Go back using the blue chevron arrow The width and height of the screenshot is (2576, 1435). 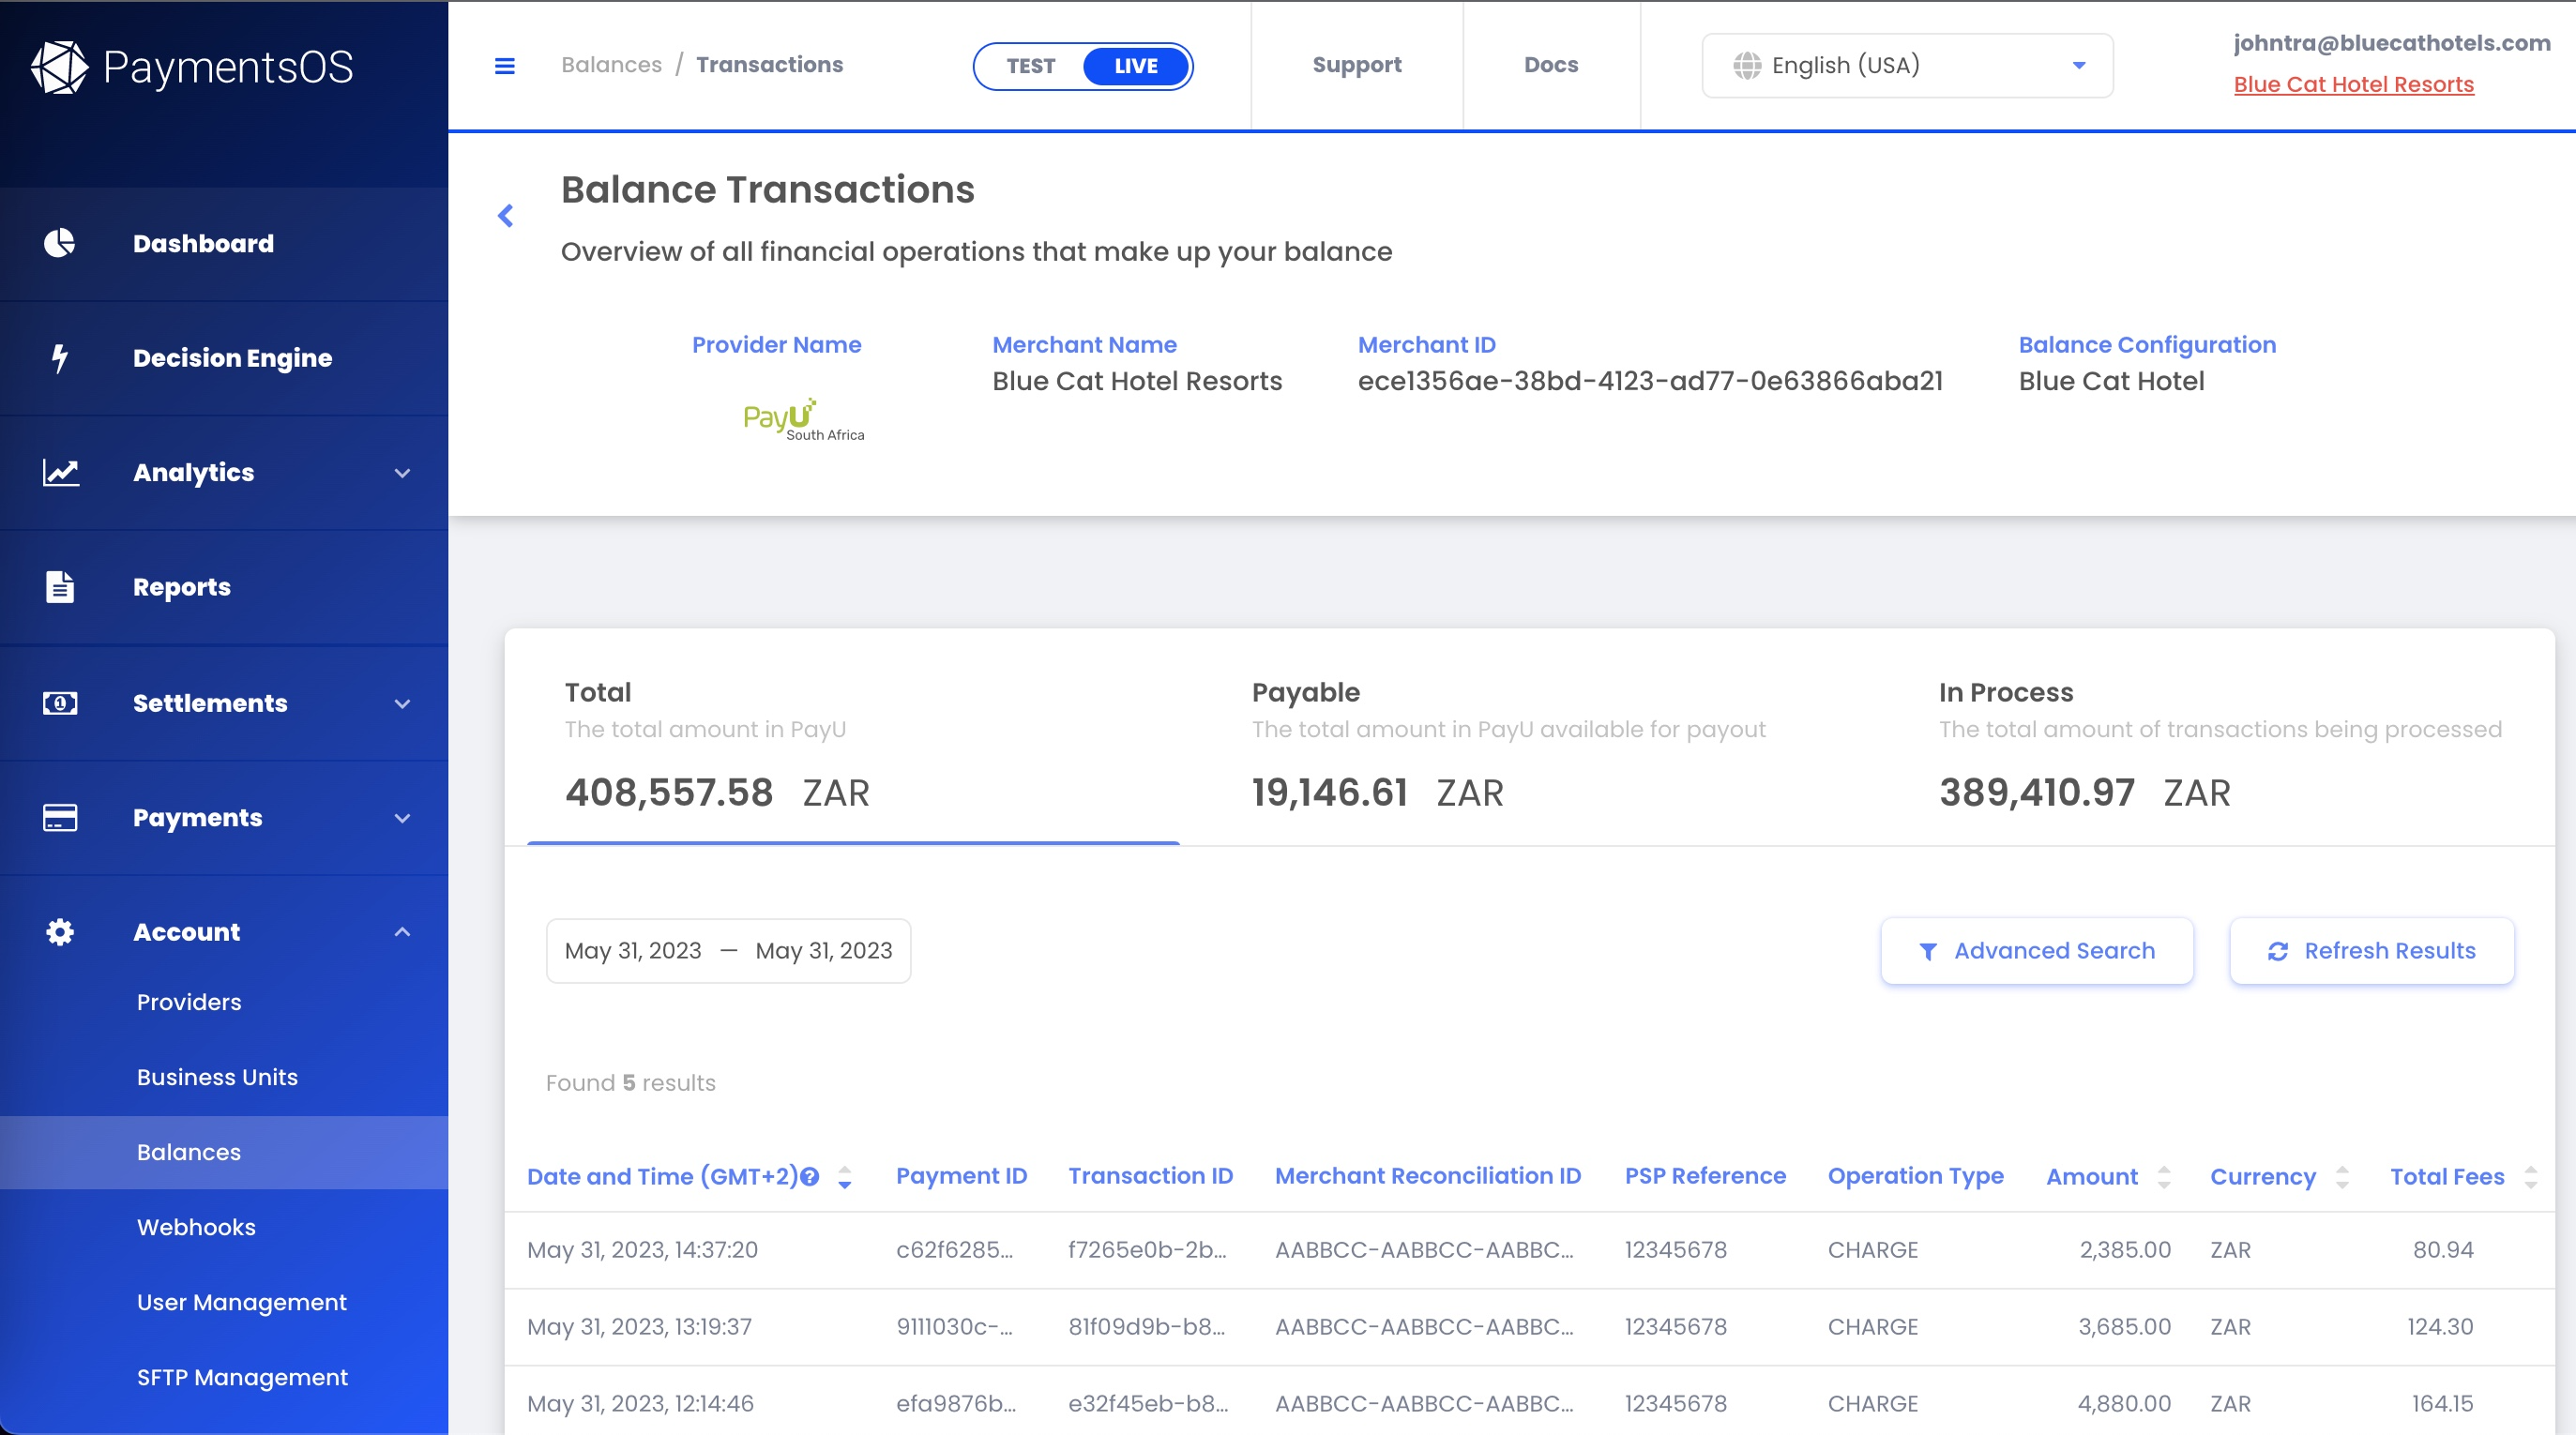coord(506,216)
